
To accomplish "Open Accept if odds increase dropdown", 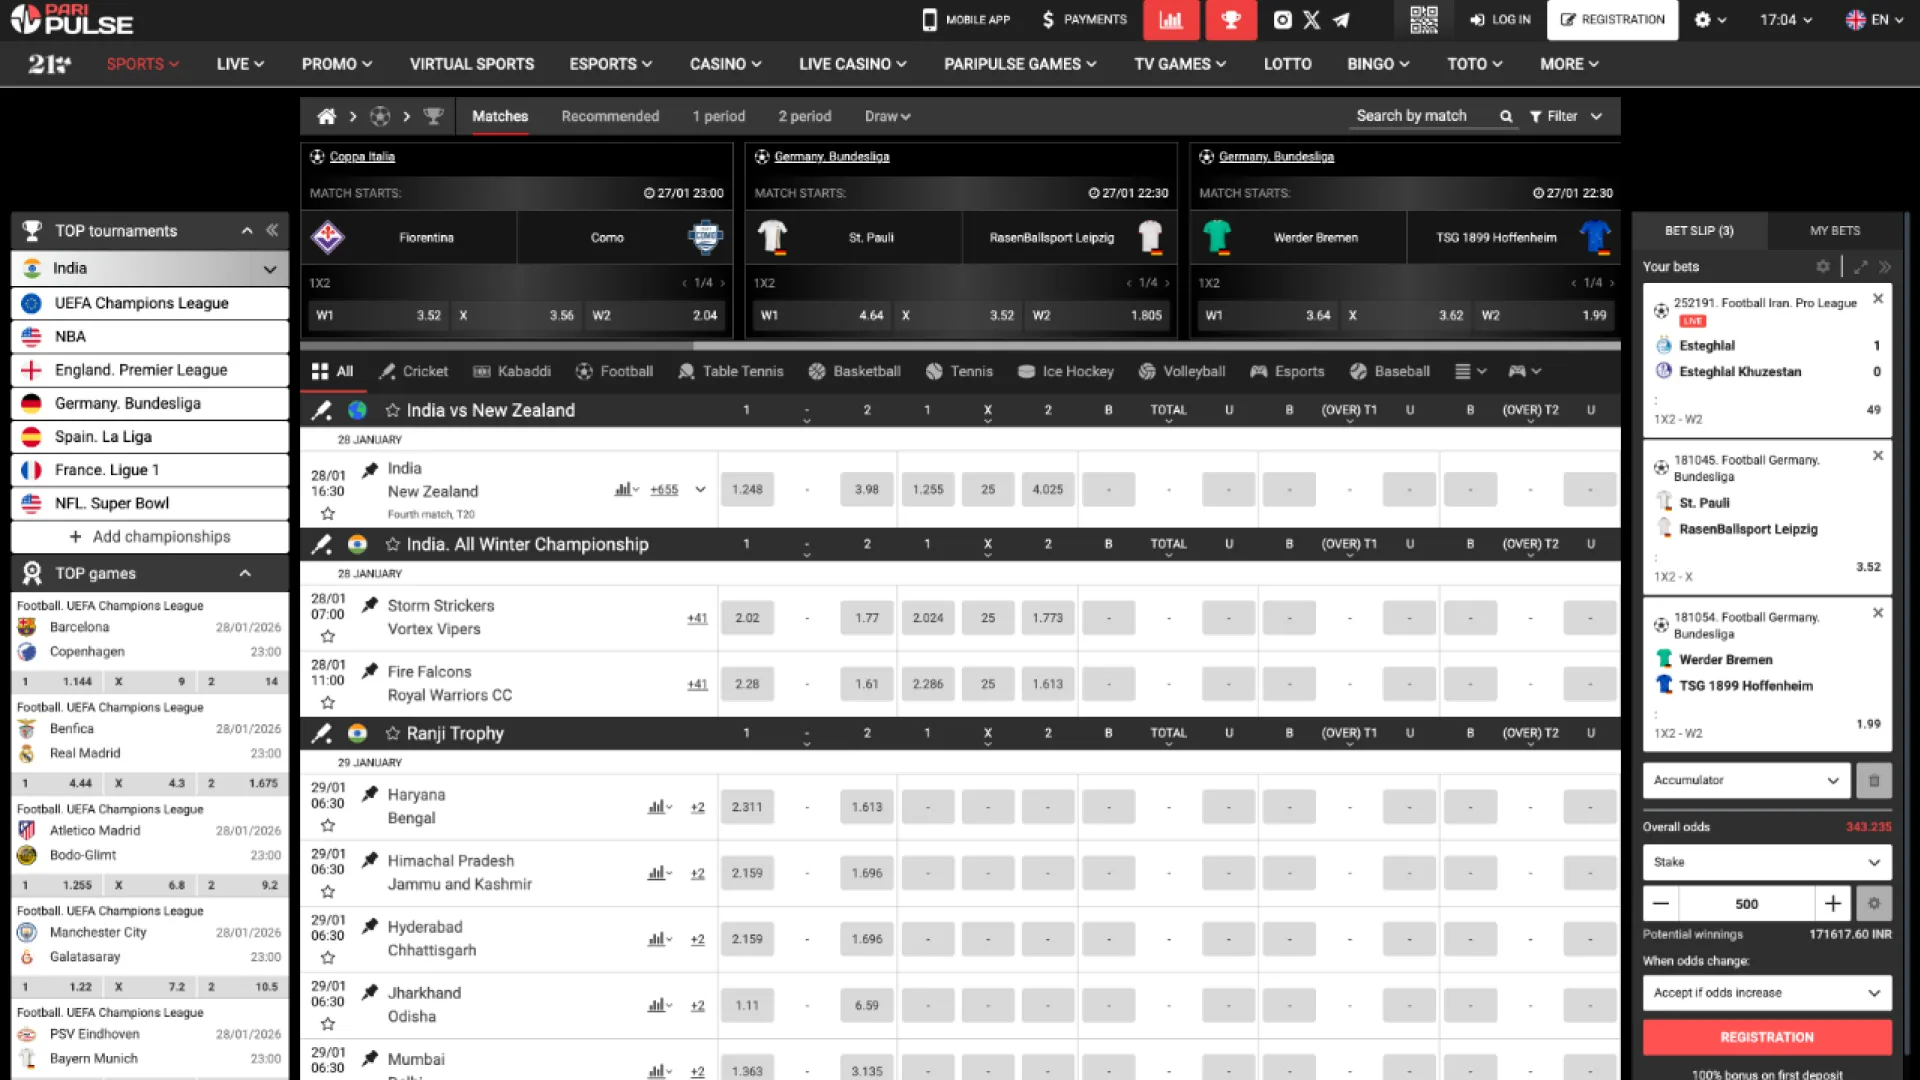I will 1767,993.
